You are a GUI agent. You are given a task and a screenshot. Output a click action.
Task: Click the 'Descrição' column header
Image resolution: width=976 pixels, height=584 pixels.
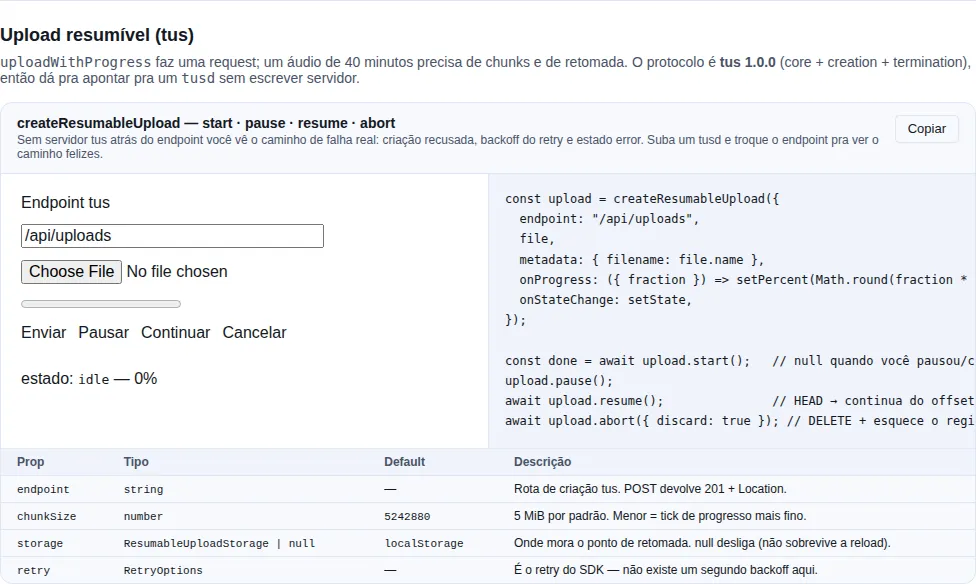click(x=542, y=462)
